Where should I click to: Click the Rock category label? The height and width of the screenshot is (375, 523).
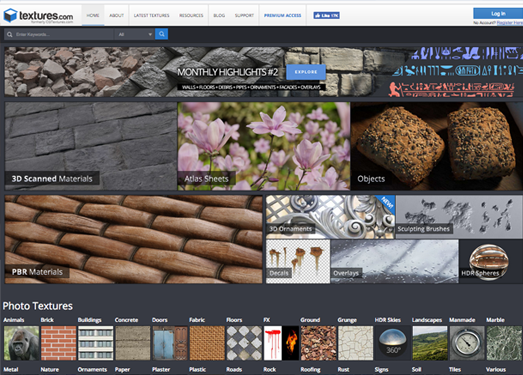270,369
